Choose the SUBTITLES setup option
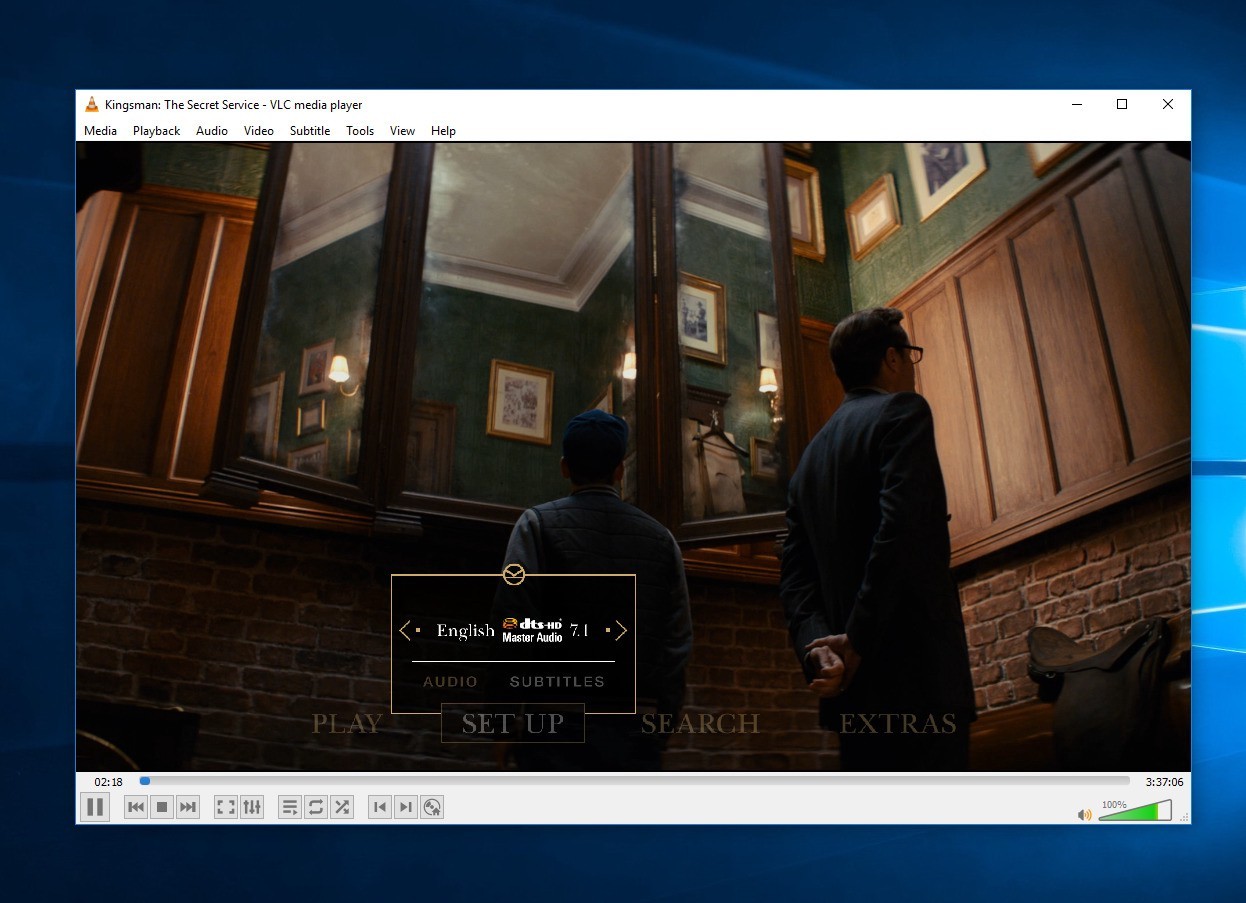 pyautogui.click(x=557, y=682)
